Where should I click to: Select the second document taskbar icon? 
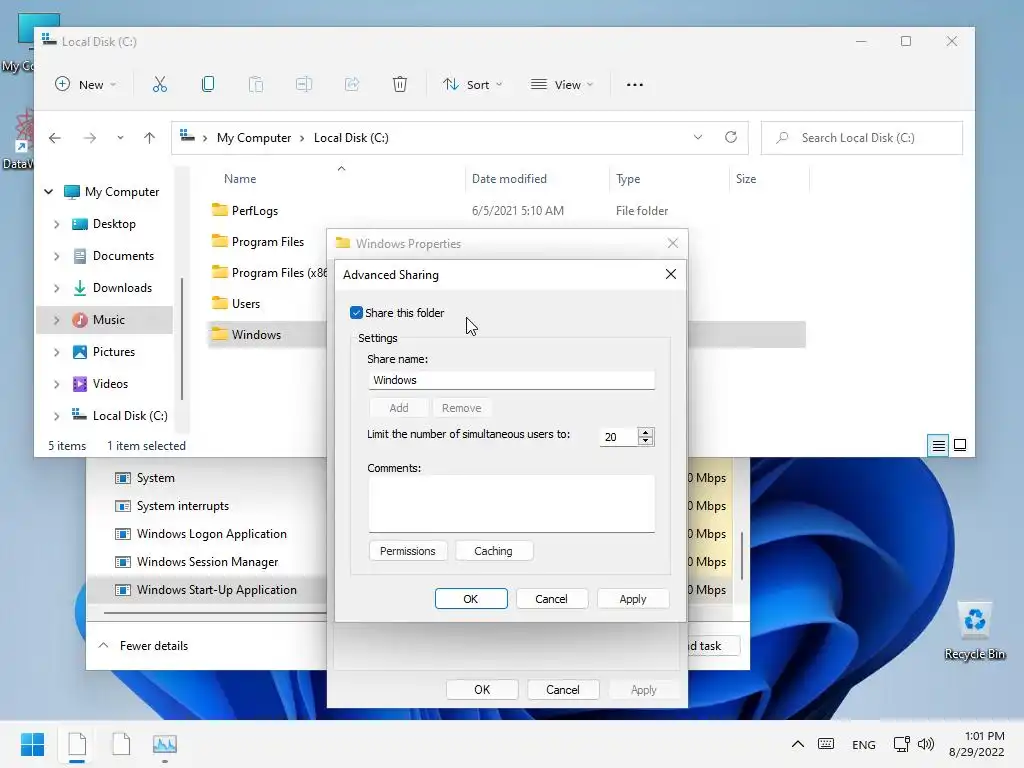[121, 744]
